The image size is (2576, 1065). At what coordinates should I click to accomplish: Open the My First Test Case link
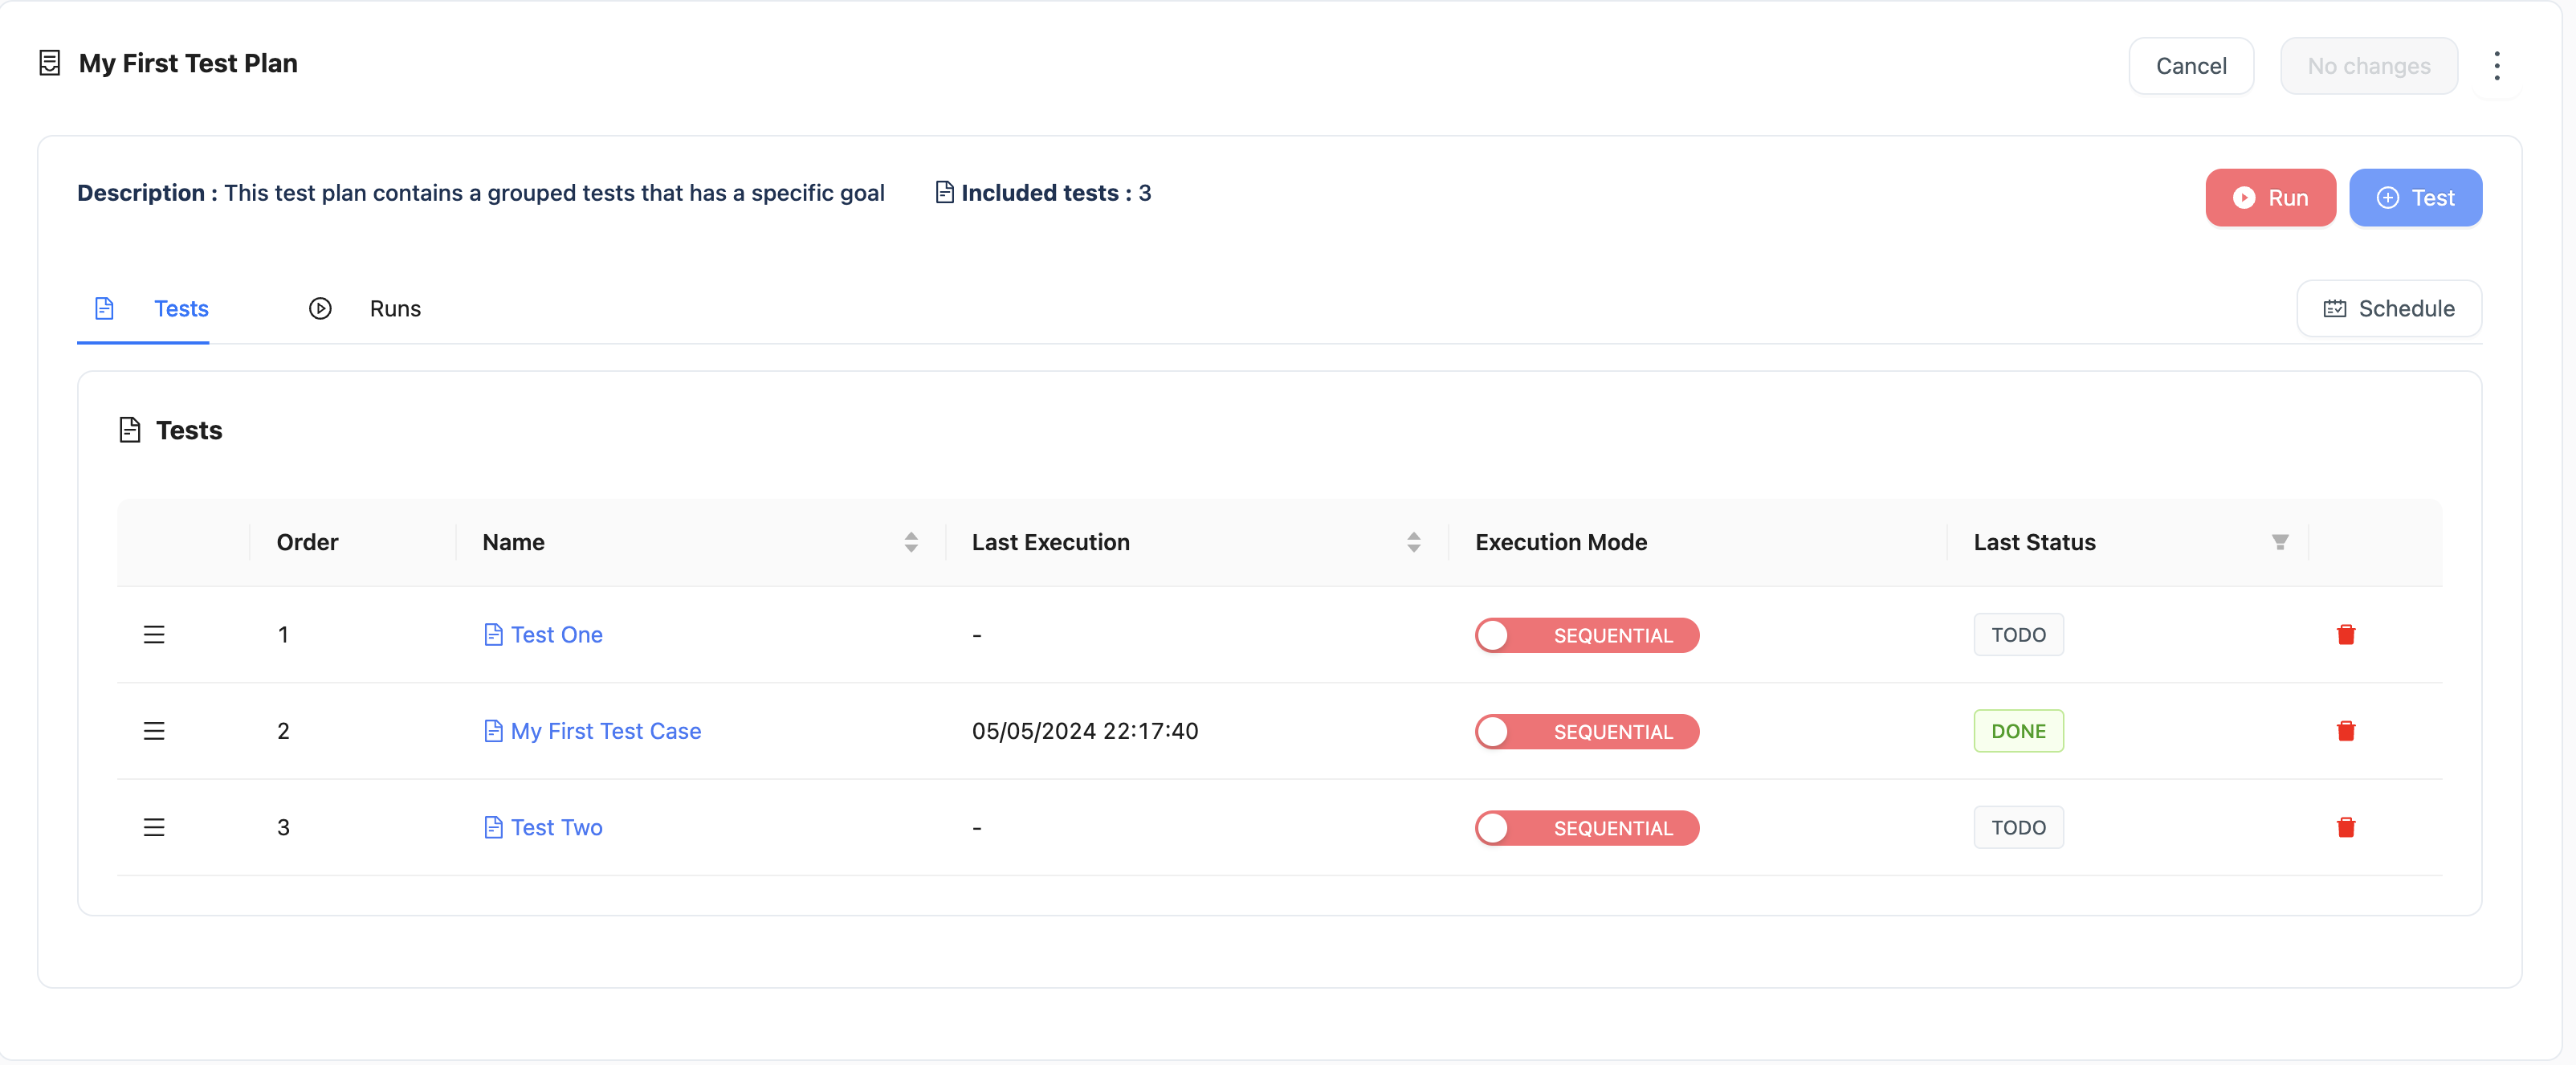pyautogui.click(x=606, y=731)
